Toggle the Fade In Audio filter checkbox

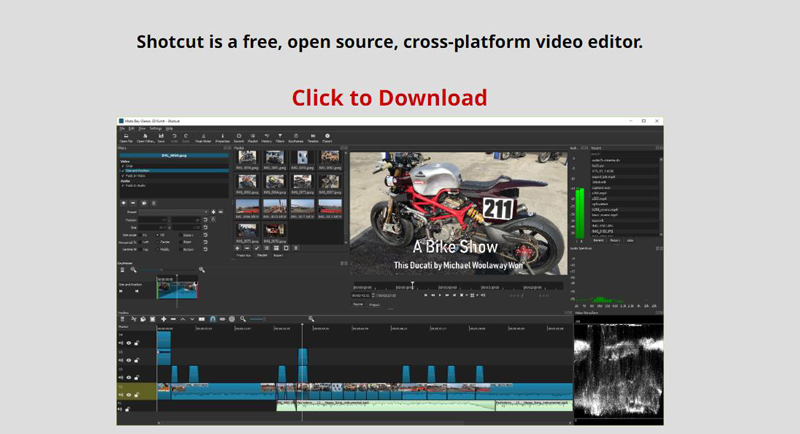pos(122,186)
